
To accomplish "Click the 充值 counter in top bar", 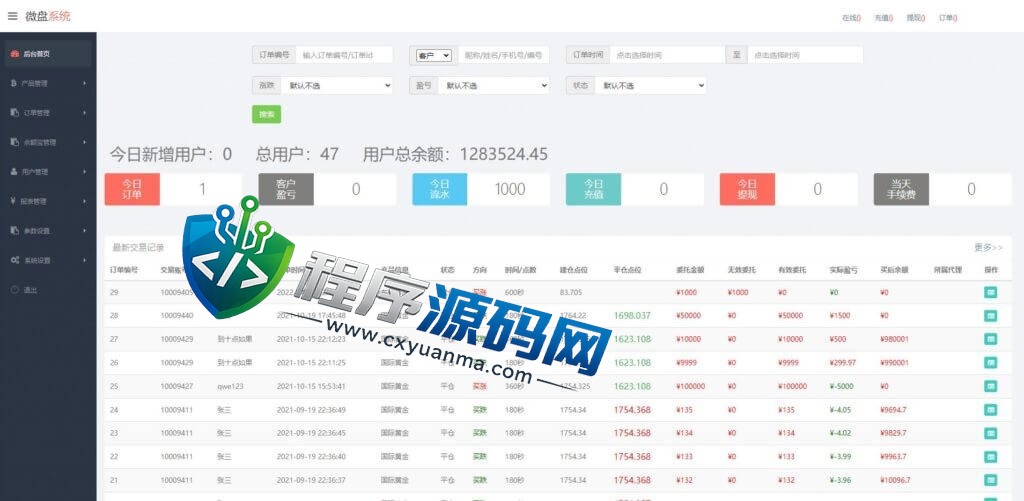I will (884, 18).
